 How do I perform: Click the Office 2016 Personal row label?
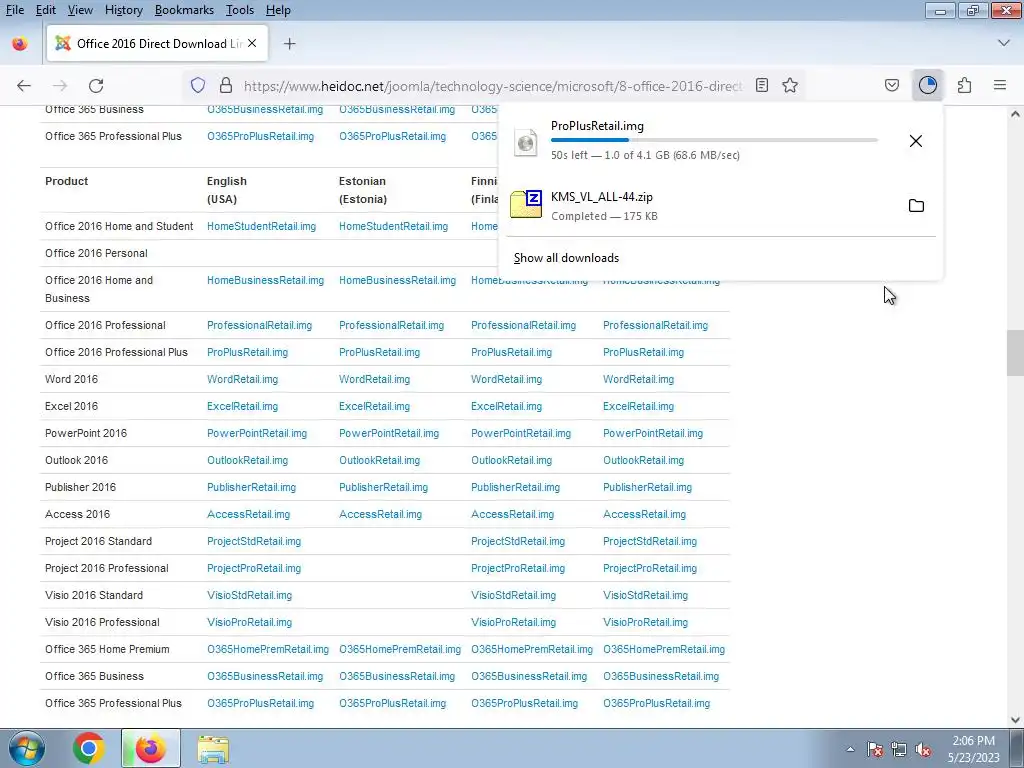click(x=96, y=253)
